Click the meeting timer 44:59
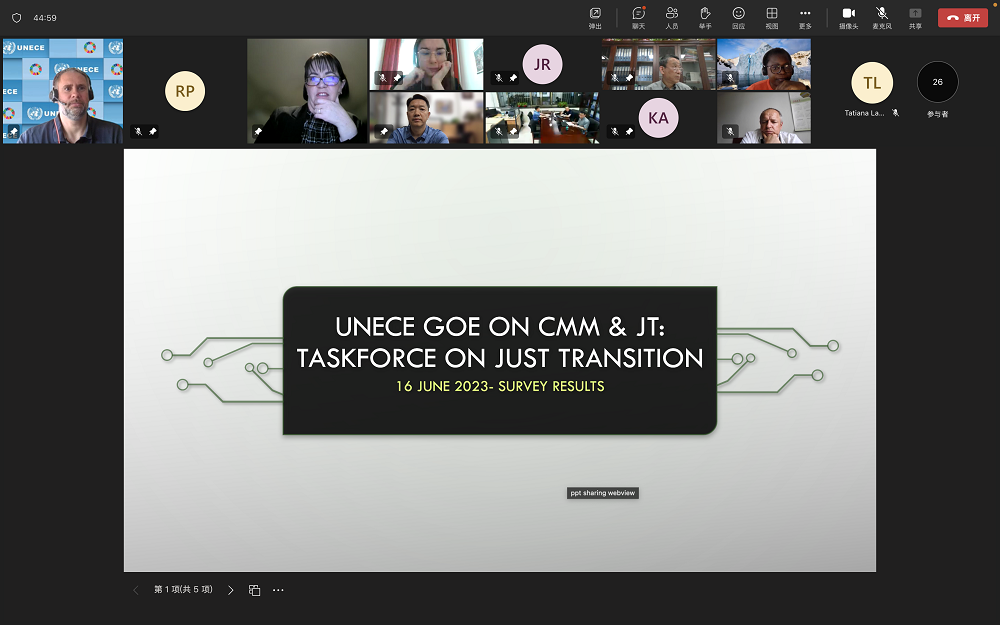This screenshot has width=1000, height=625. pos(45,18)
